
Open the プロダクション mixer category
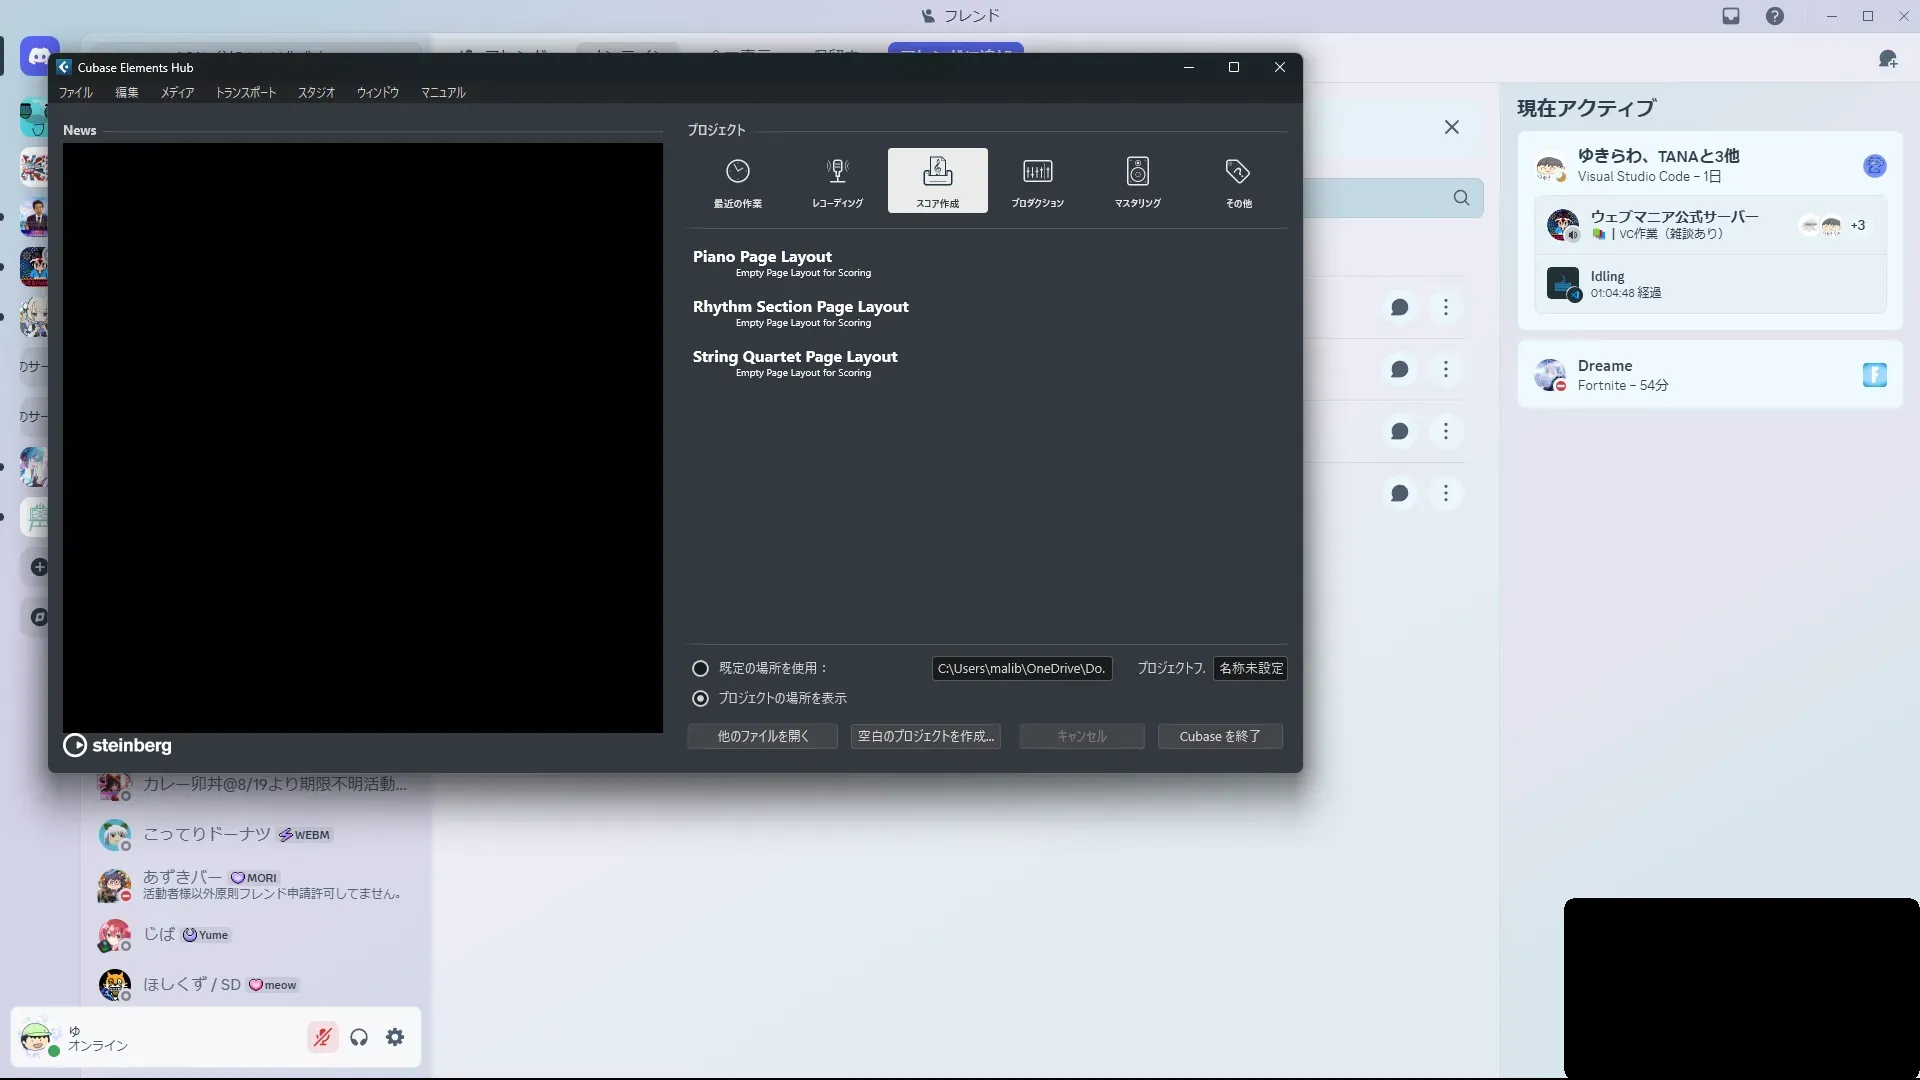(1037, 181)
